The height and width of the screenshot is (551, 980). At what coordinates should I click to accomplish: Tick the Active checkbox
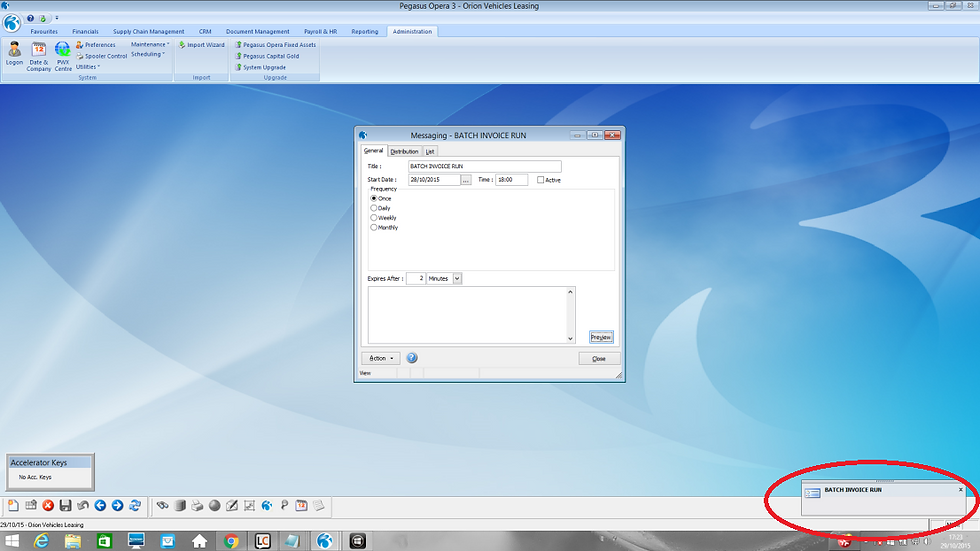[541, 180]
